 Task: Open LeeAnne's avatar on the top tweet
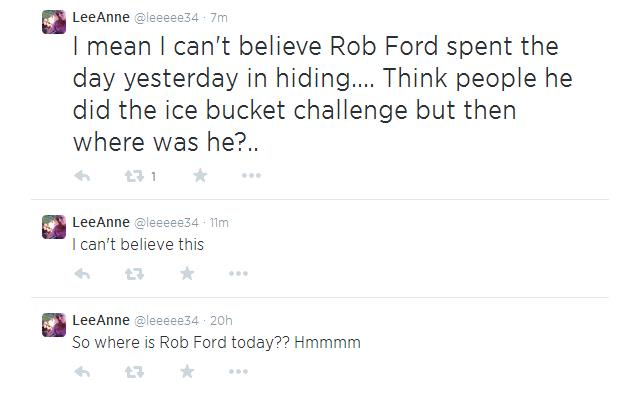tap(54, 22)
